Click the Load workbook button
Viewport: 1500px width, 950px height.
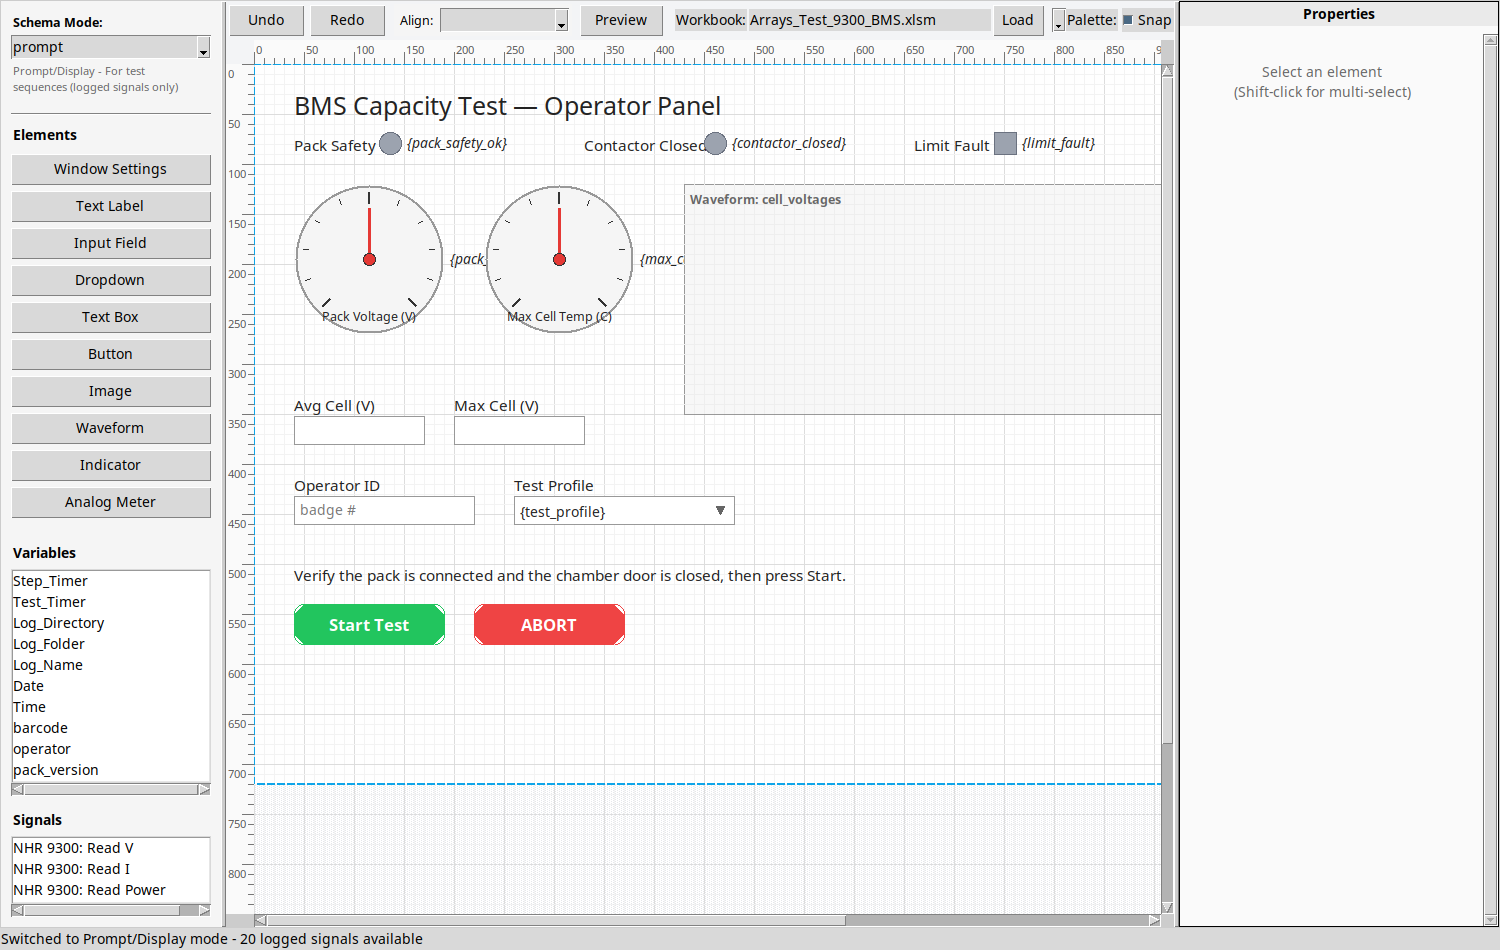1018,20
